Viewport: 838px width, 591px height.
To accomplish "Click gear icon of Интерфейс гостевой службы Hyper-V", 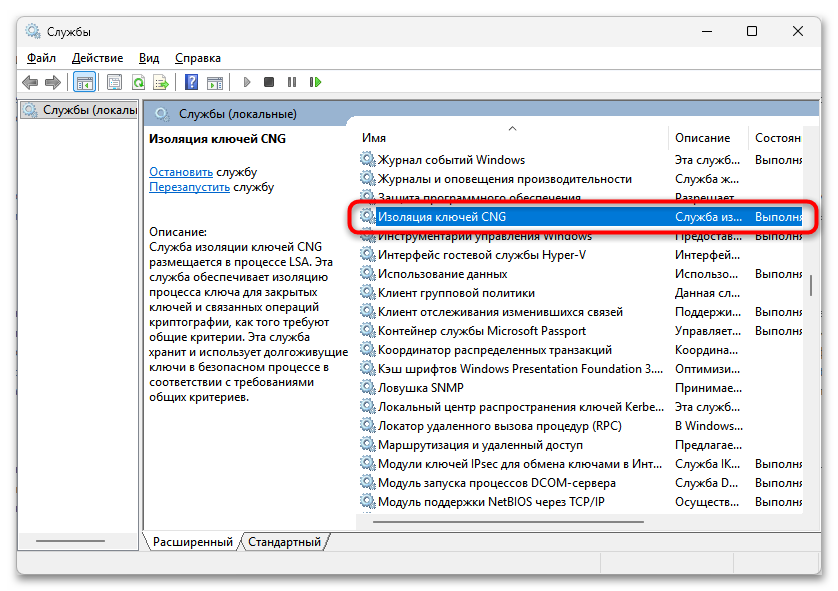I will (367, 254).
